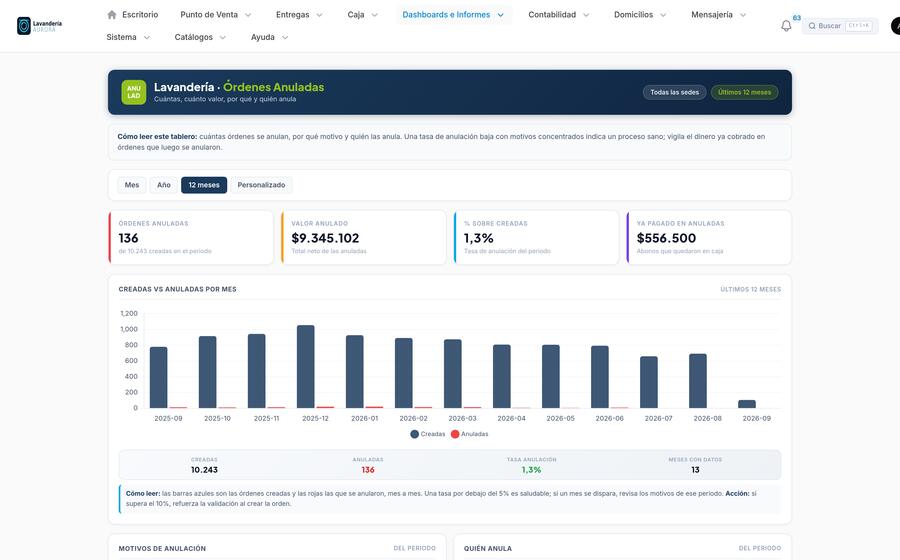This screenshot has width=900, height=560.
Task: Click the search magnifier icon
Action: tap(812, 26)
